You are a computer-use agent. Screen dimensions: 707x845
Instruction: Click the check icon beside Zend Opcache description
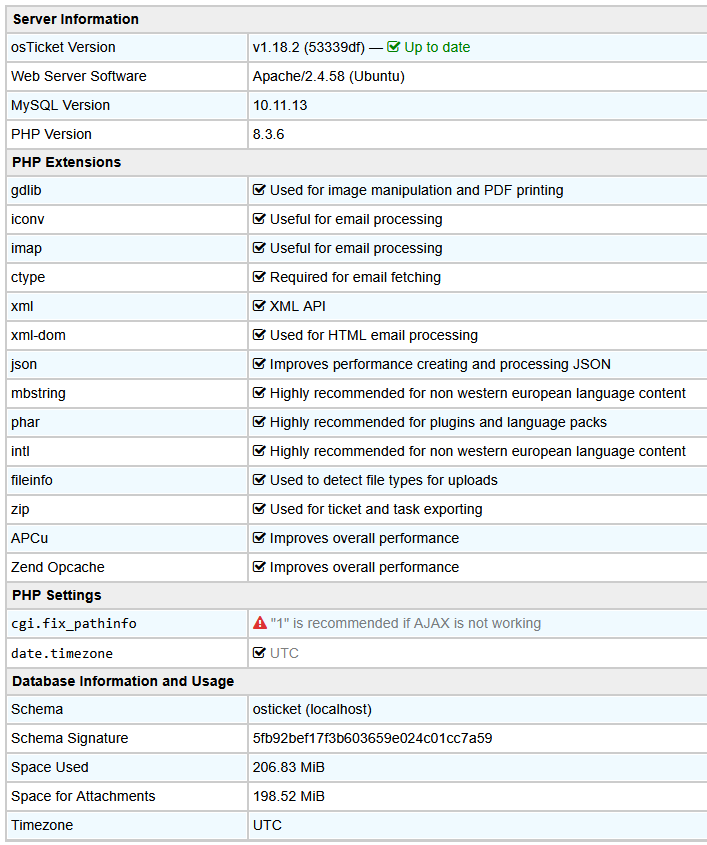pyautogui.click(x=260, y=567)
